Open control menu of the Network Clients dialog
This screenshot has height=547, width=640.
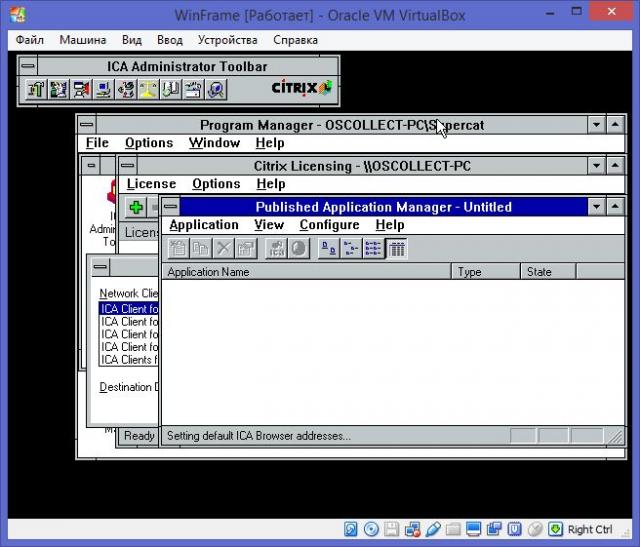pos(100,267)
